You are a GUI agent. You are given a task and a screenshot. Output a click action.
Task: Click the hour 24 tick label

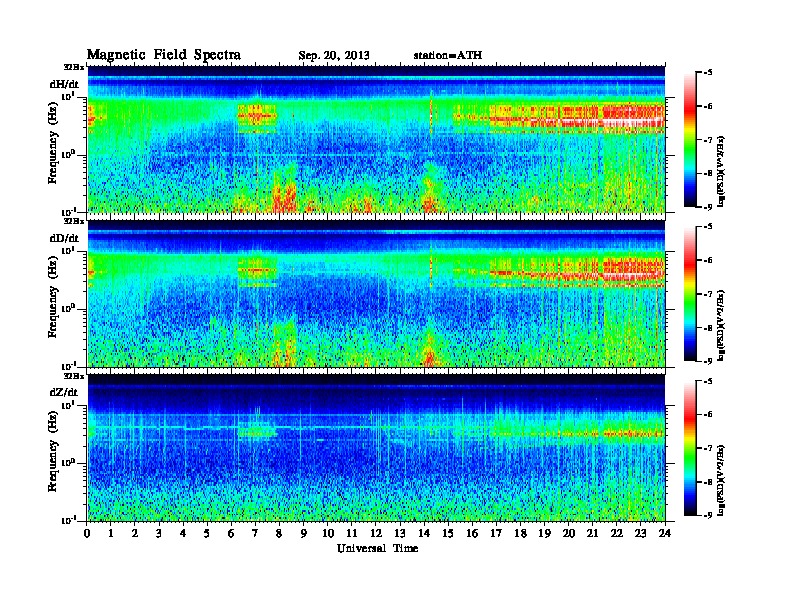coord(665,533)
